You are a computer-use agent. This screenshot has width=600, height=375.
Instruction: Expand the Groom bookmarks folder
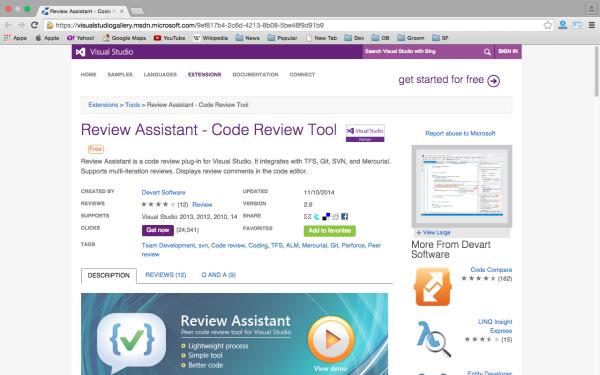click(411, 38)
